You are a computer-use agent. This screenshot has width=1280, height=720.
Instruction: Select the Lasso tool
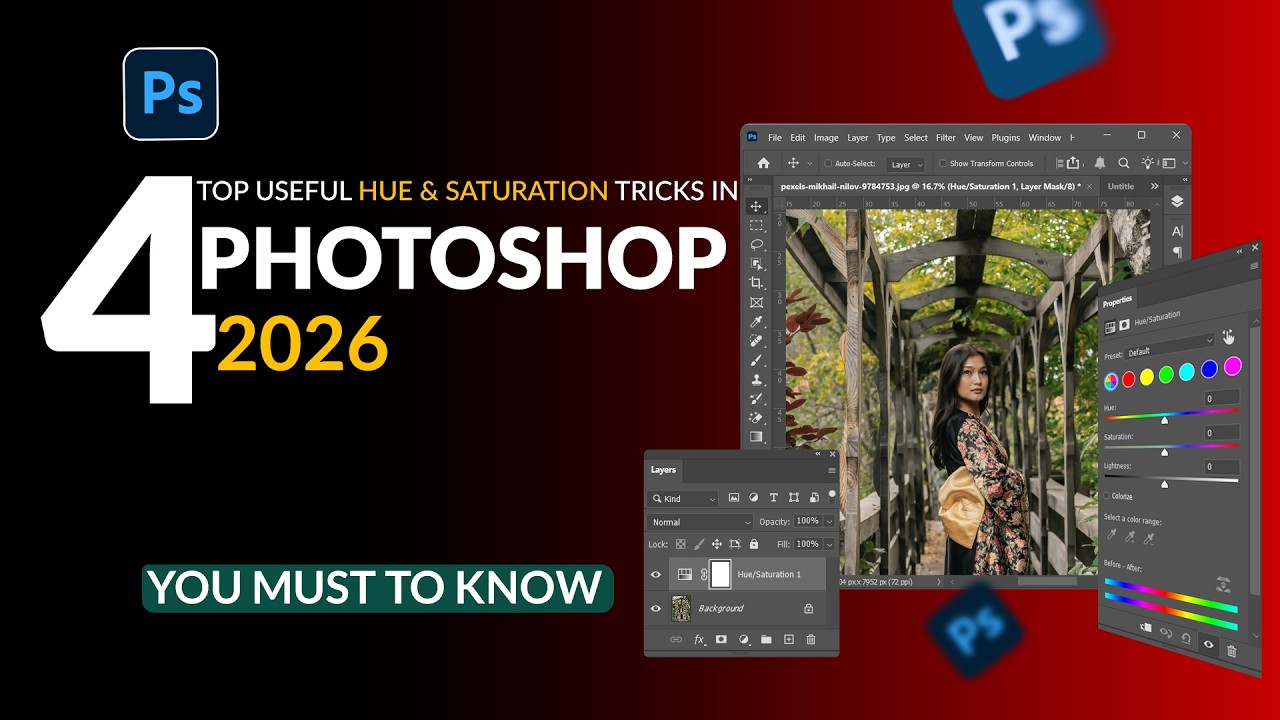click(x=756, y=244)
